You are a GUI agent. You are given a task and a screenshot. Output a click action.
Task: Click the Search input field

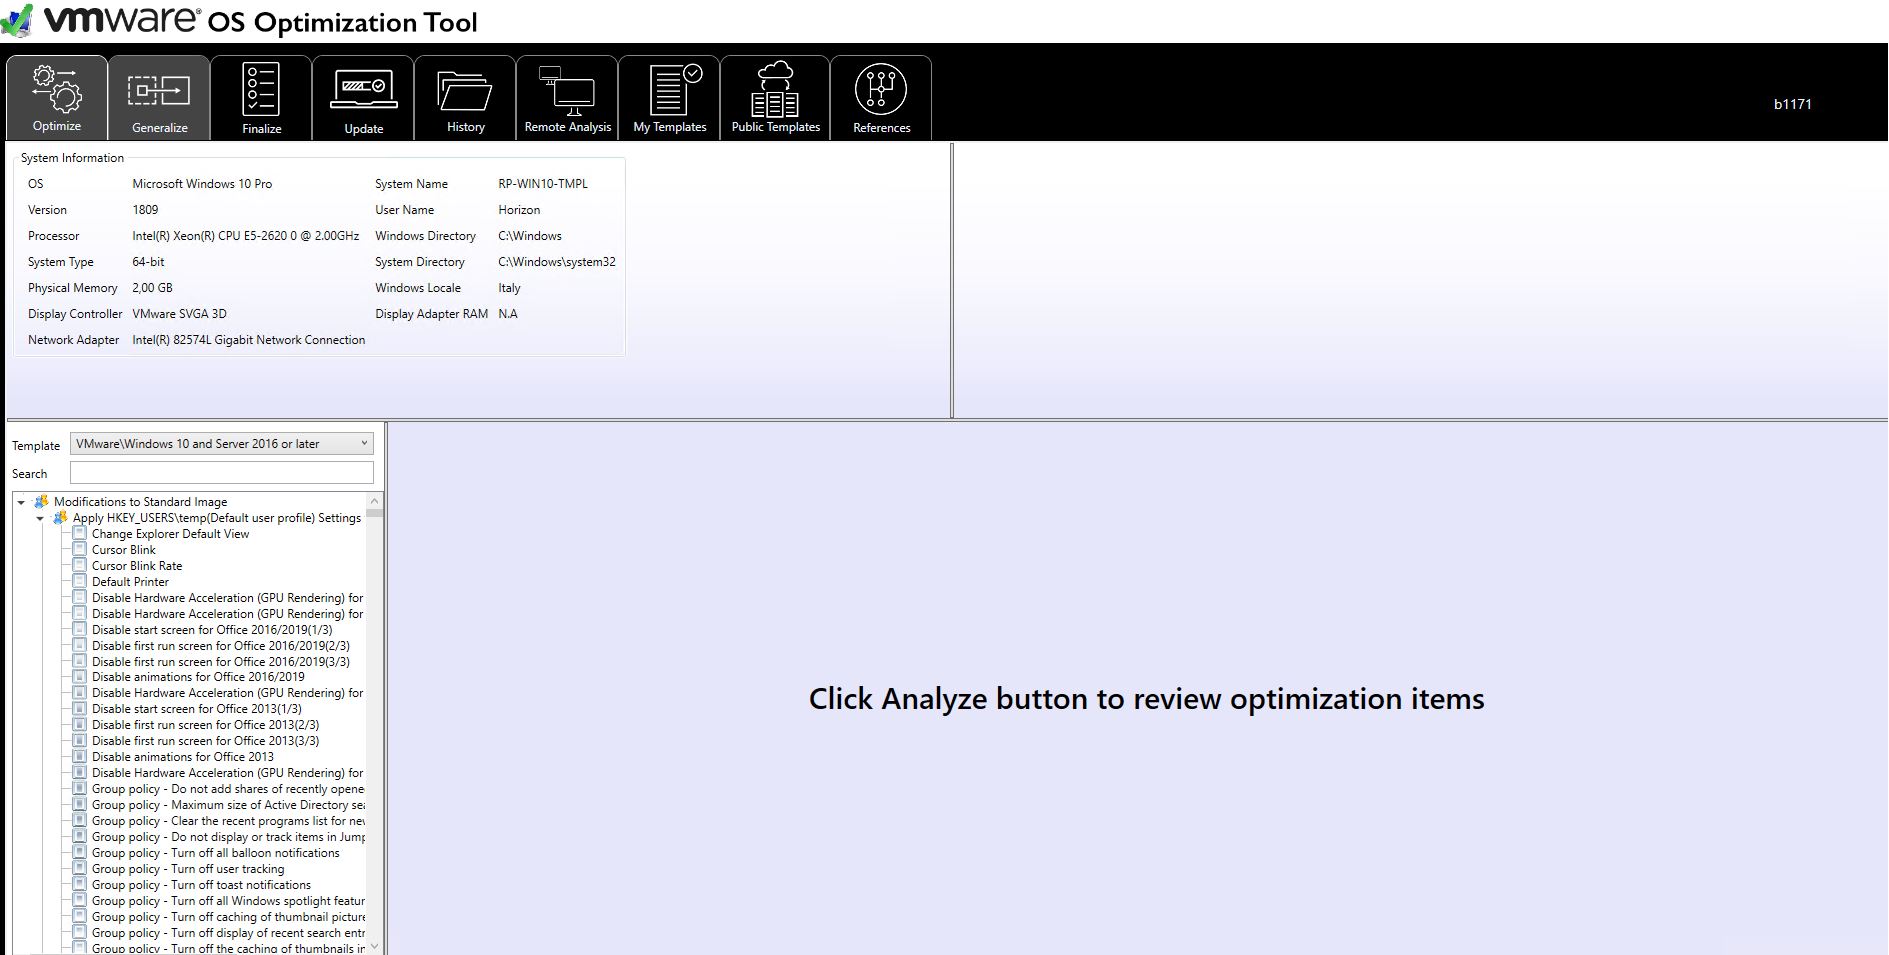pos(222,473)
